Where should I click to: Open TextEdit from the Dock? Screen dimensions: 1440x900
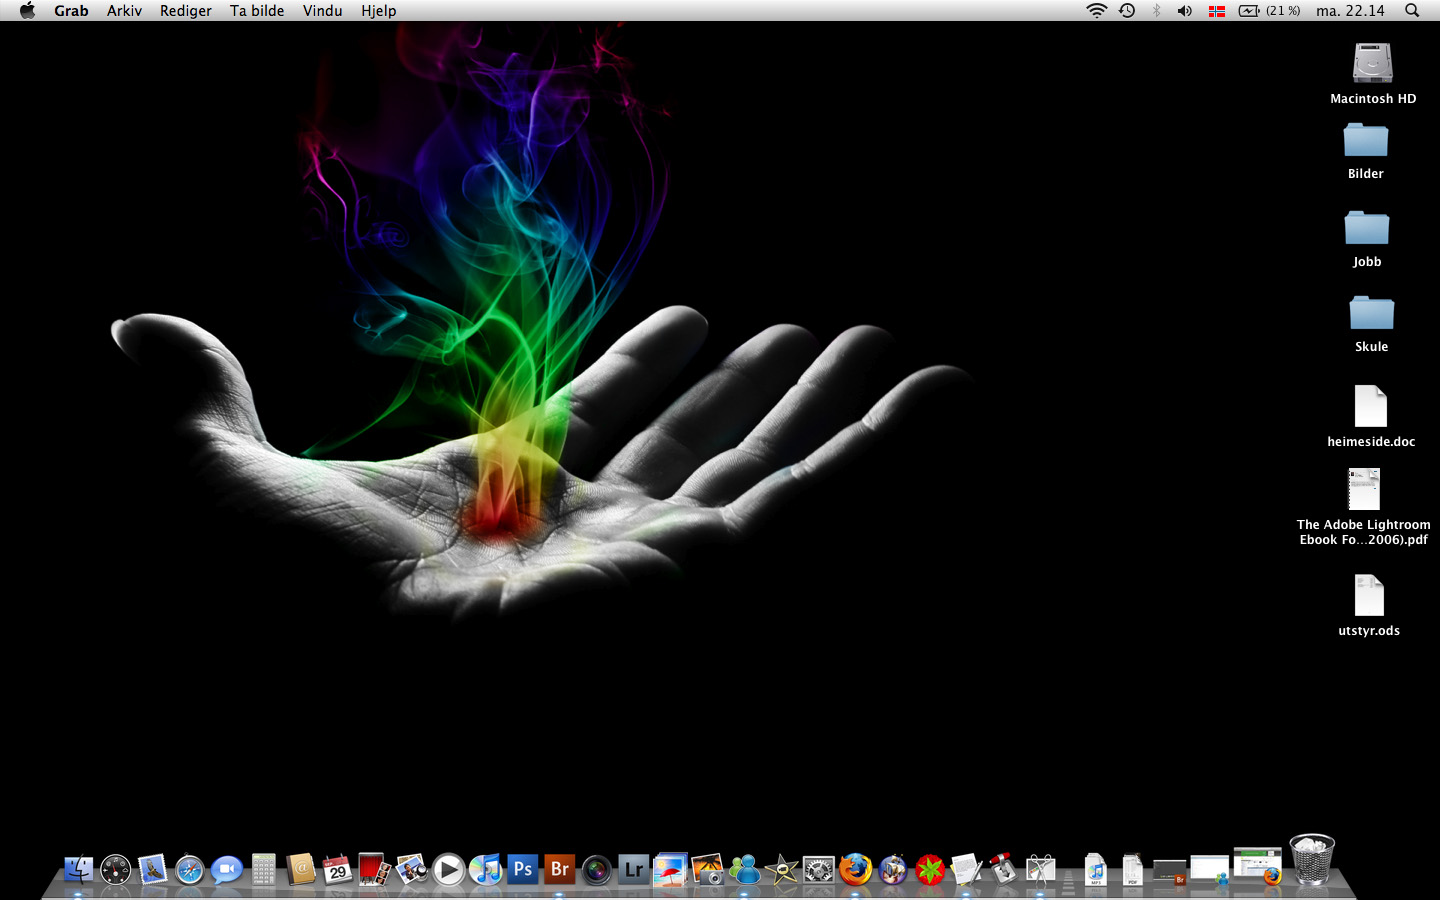pyautogui.click(x=966, y=869)
